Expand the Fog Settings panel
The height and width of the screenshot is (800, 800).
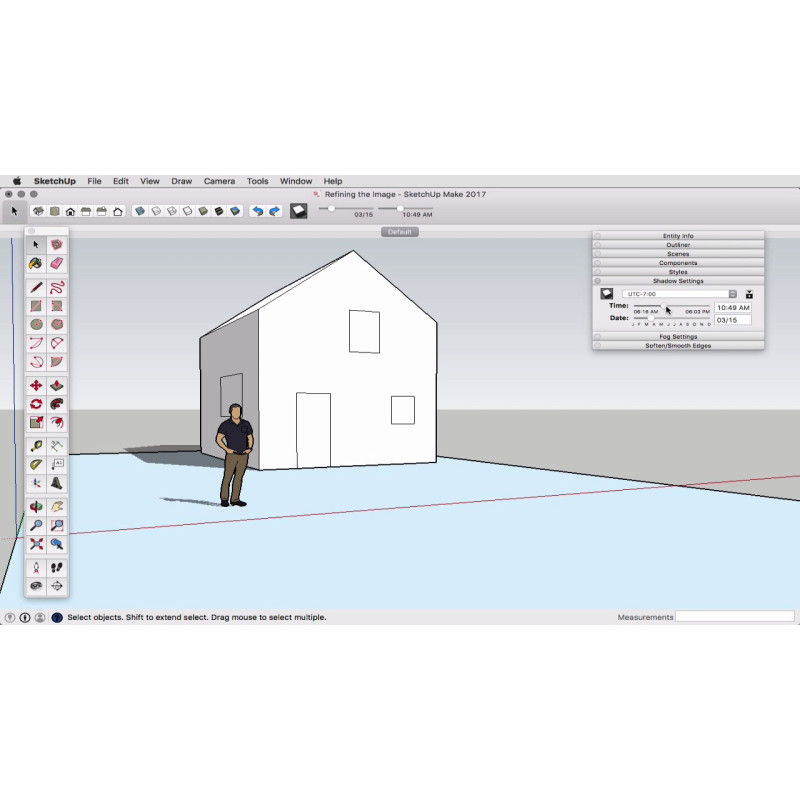[678, 337]
